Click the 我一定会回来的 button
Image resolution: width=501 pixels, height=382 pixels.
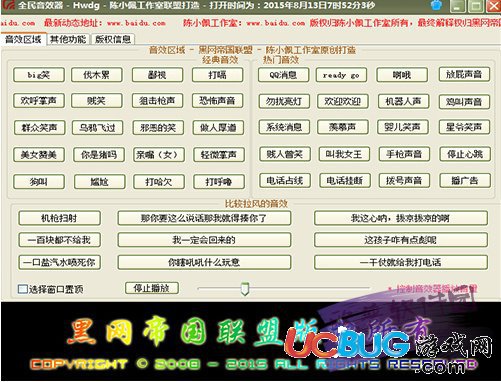pos(204,240)
